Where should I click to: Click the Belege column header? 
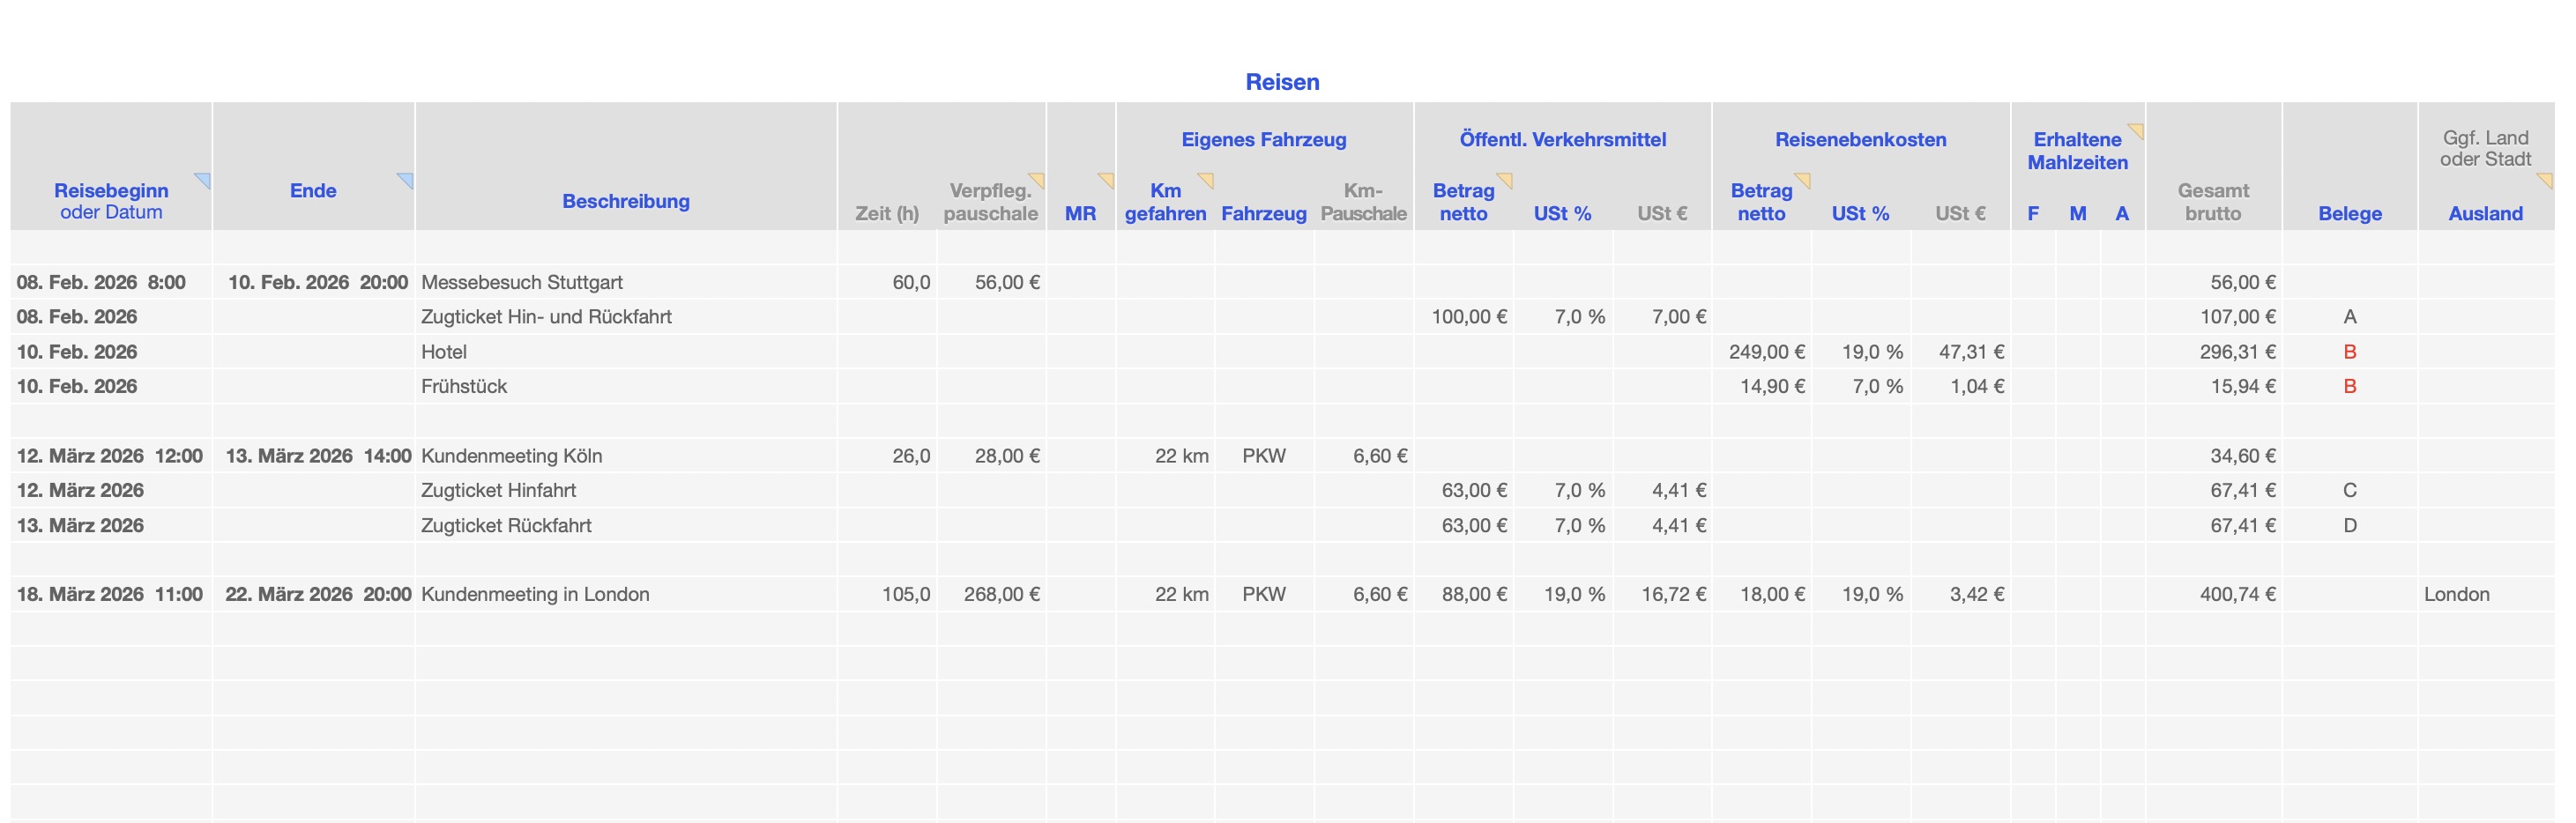pos(2350,213)
